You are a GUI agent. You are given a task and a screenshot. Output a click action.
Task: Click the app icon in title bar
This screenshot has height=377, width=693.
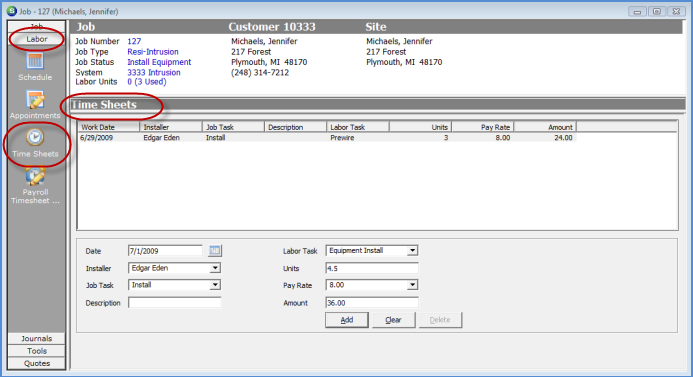pos(11,11)
